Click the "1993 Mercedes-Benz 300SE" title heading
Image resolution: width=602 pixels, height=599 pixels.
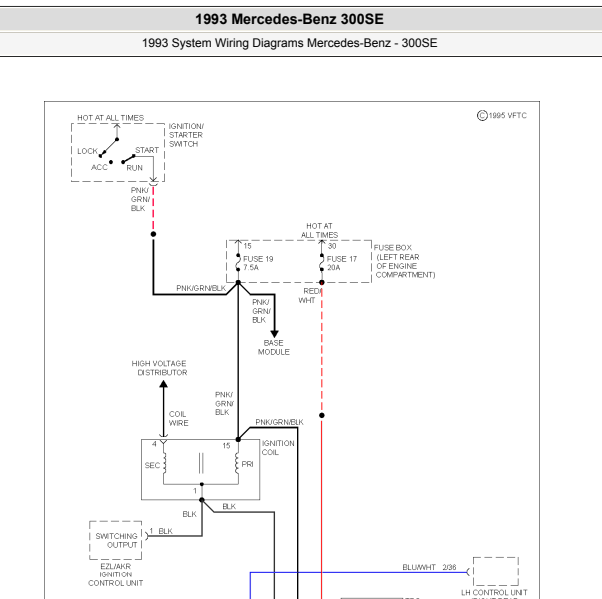click(x=289, y=19)
